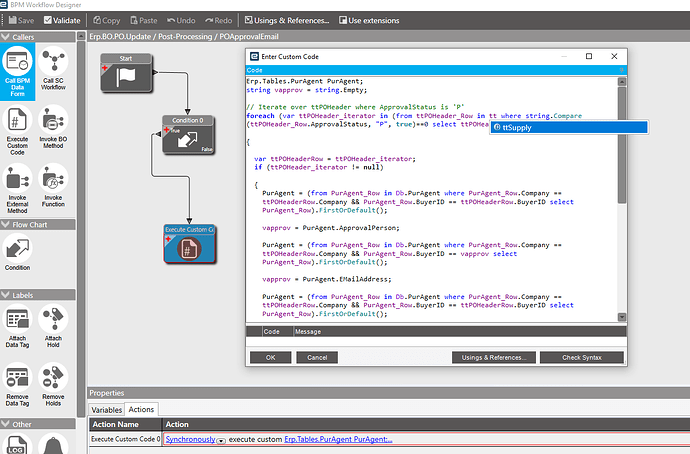
Task: Open the Synchronously link in action row
Action: 191,439
